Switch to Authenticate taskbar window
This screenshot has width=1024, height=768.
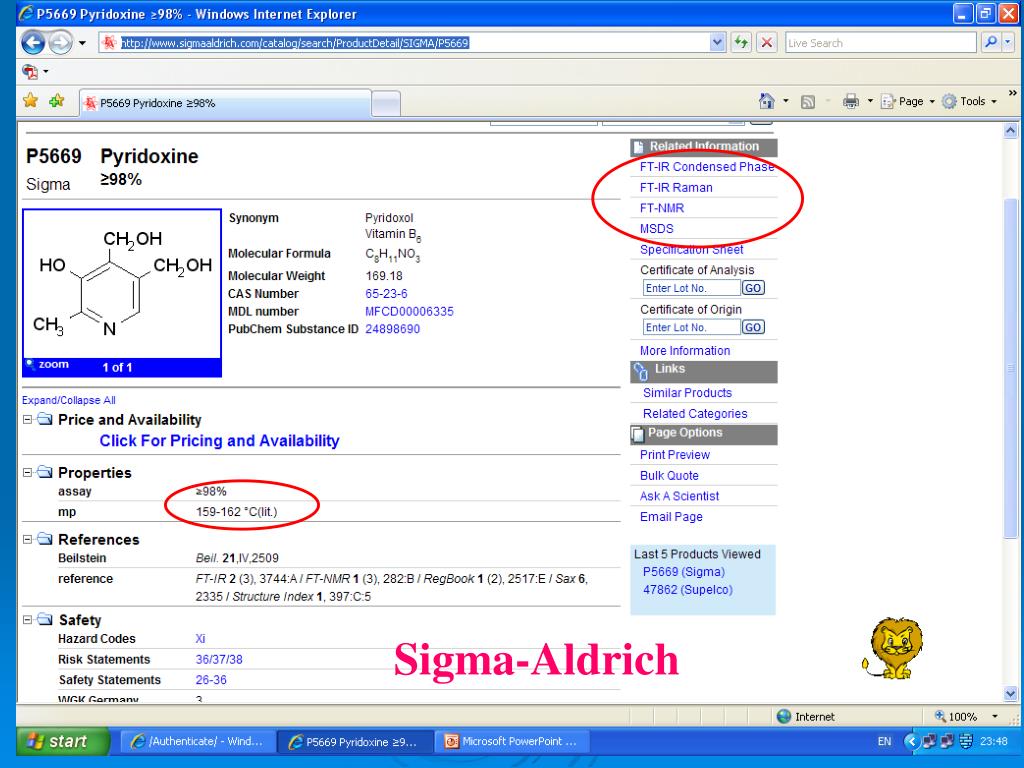197,741
